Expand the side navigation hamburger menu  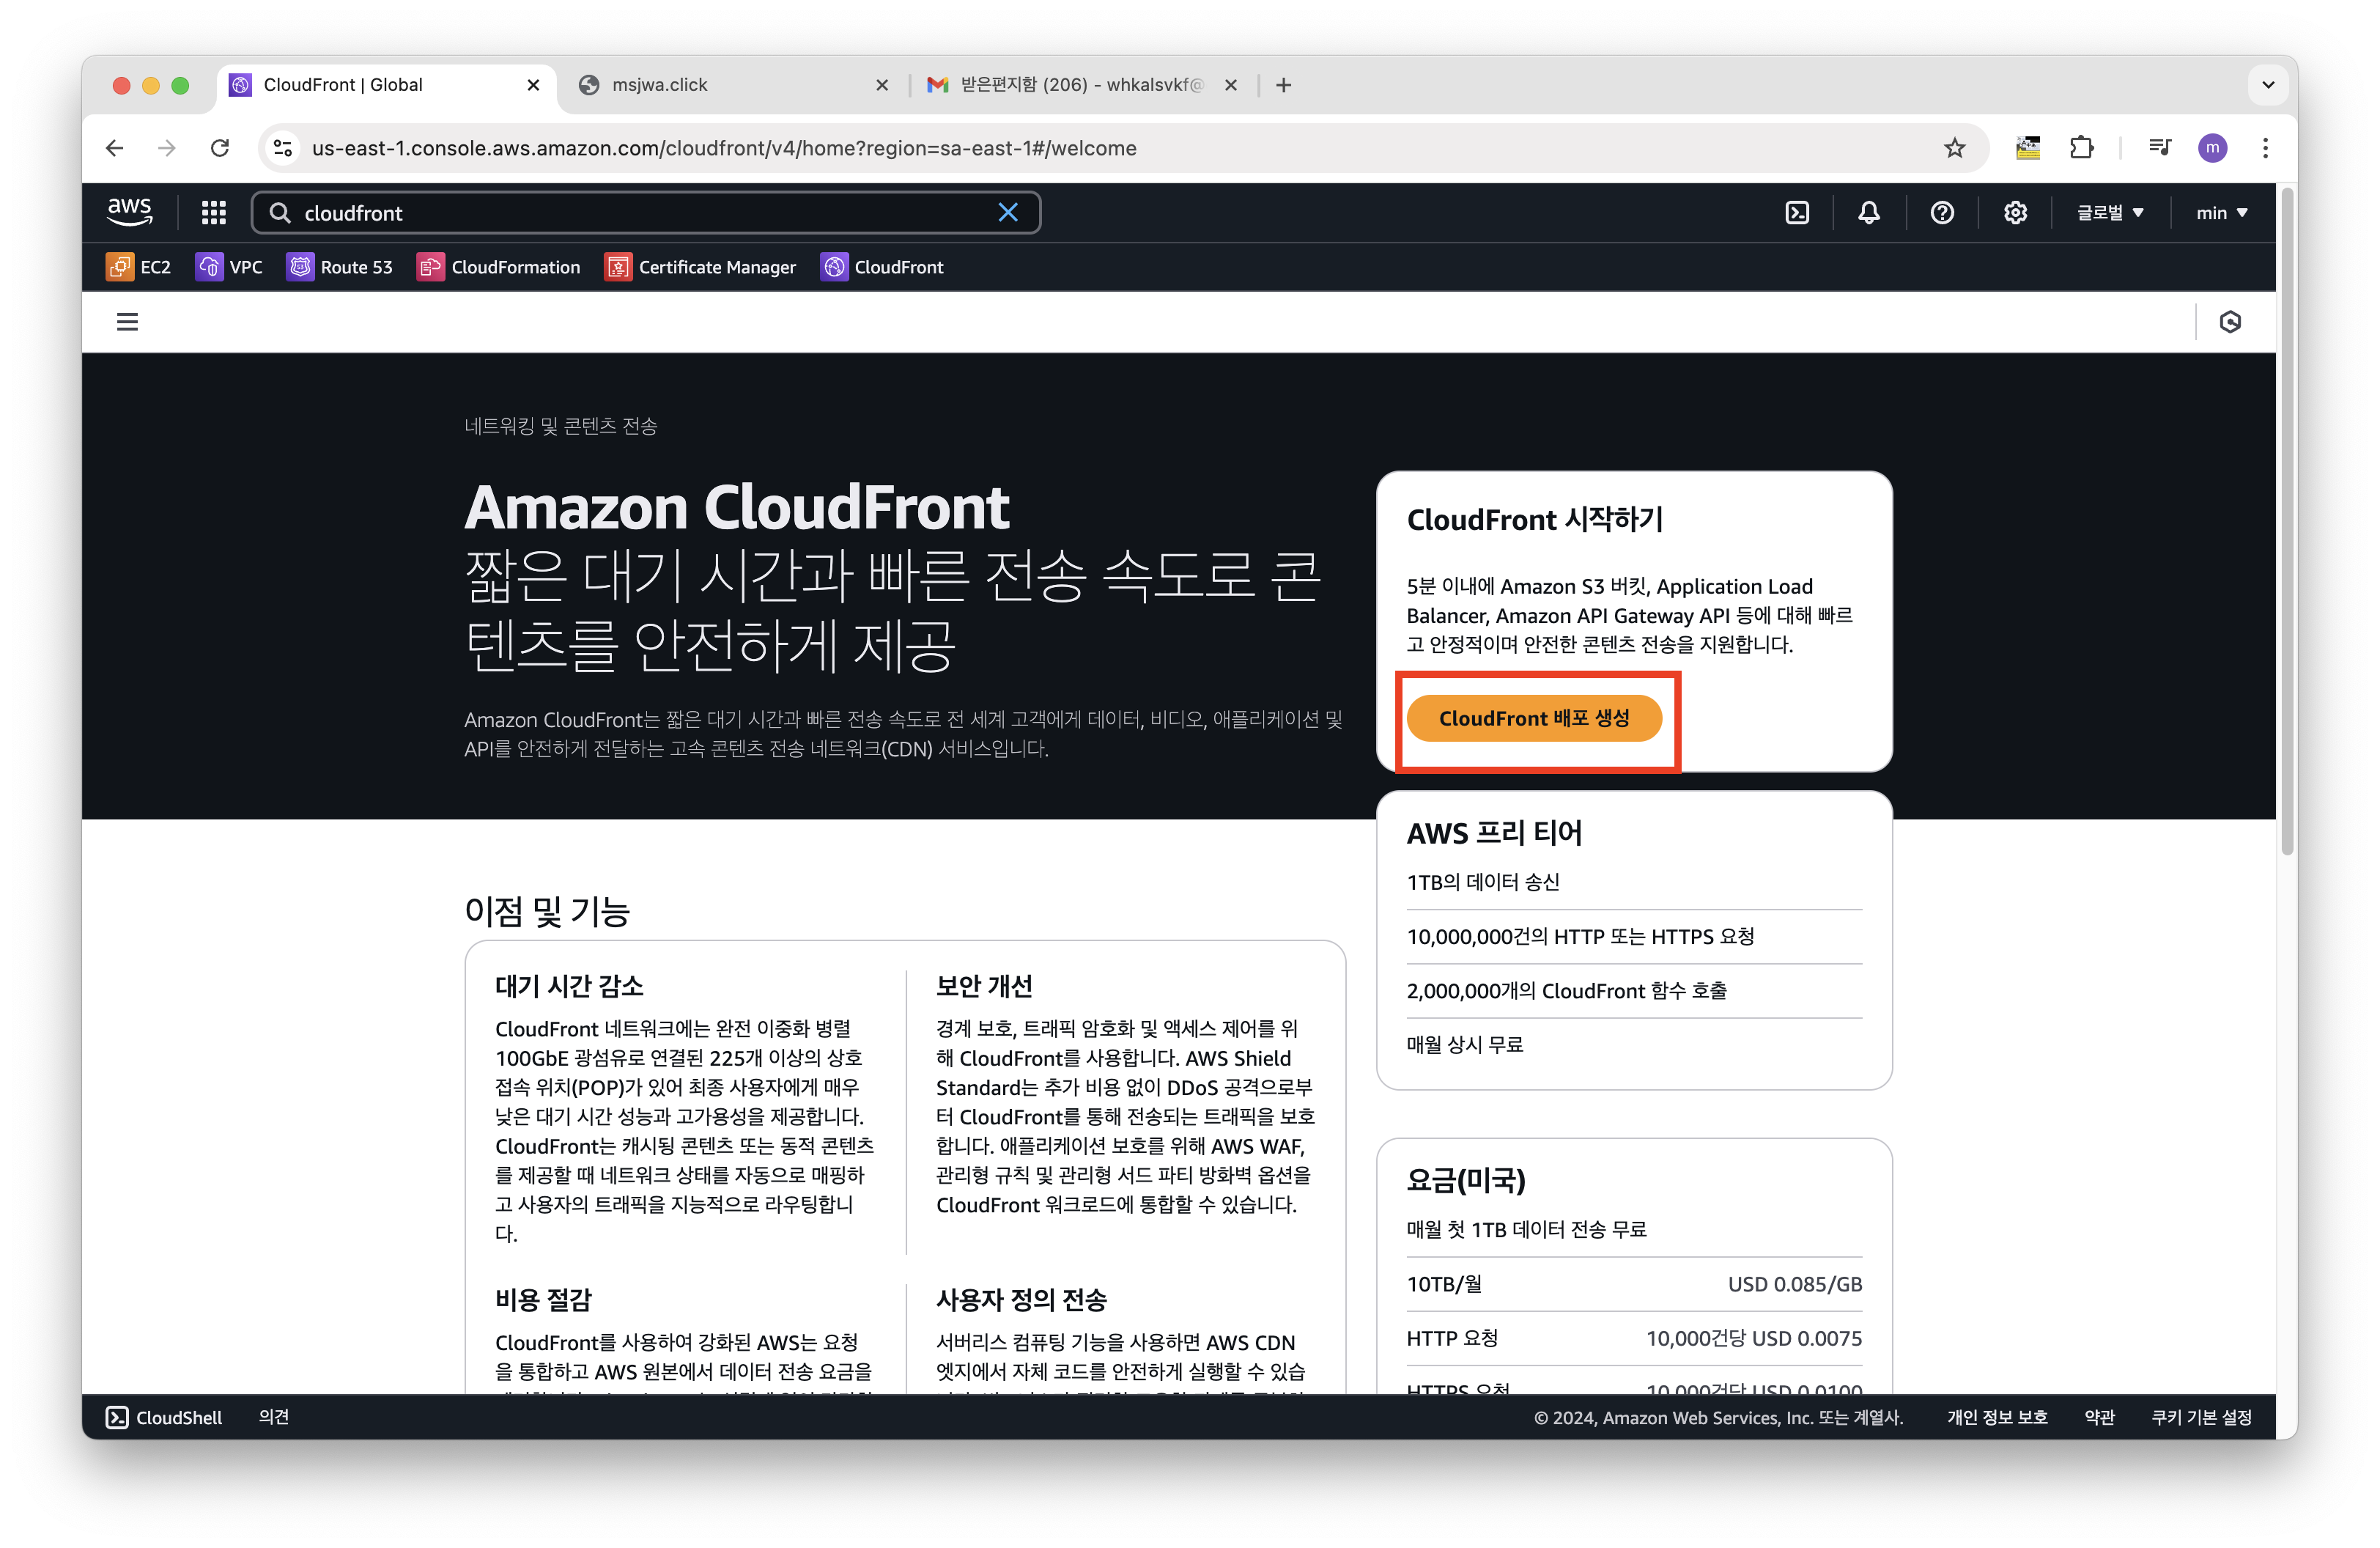[x=127, y=322]
